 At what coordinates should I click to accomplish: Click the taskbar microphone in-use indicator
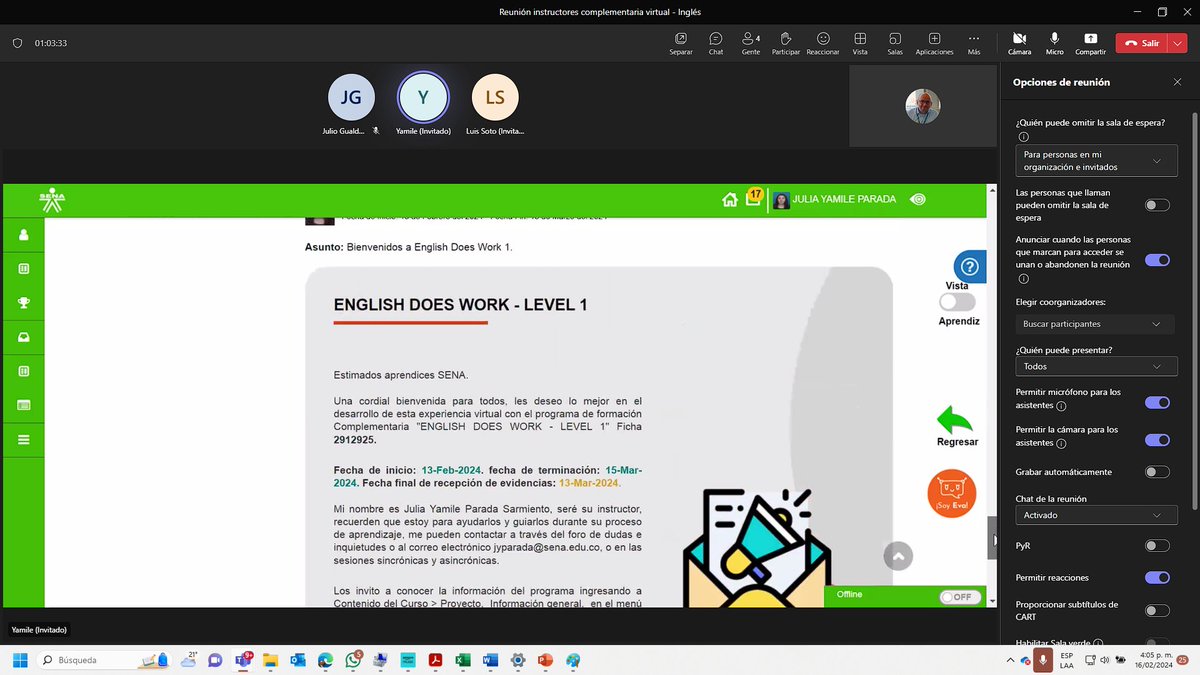1043,660
